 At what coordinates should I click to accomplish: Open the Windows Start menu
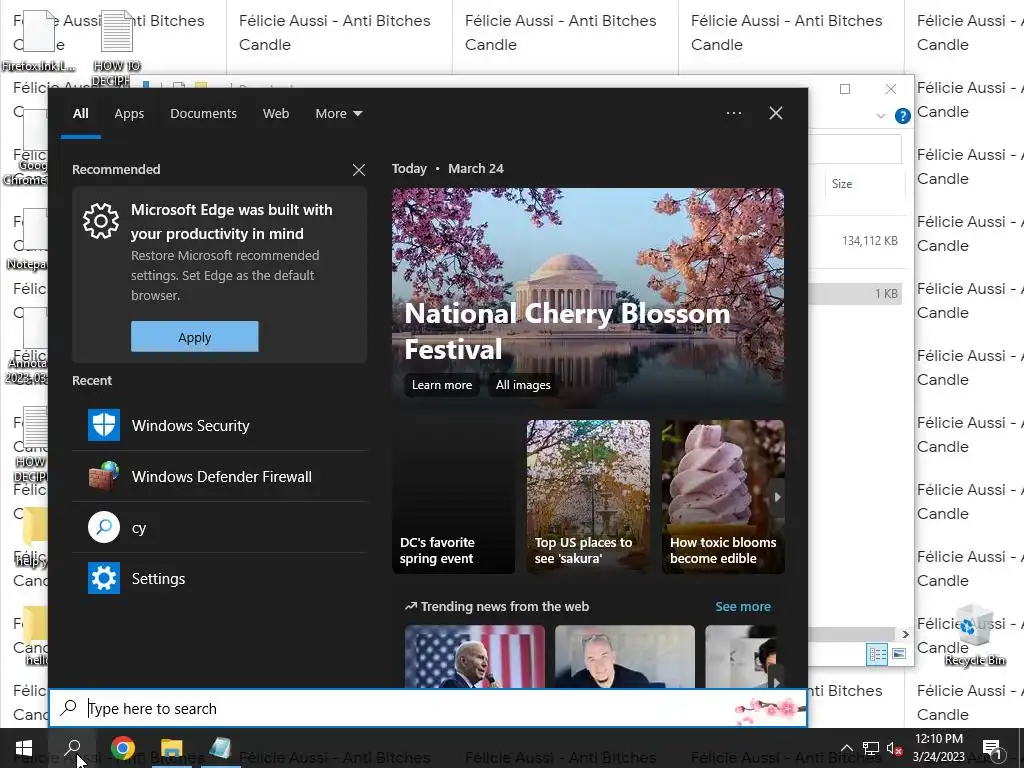24,748
